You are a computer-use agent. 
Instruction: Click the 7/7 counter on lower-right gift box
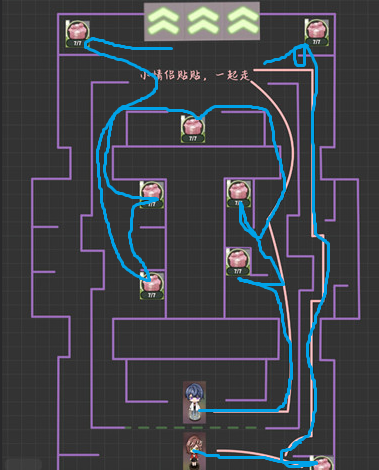click(238, 271)
